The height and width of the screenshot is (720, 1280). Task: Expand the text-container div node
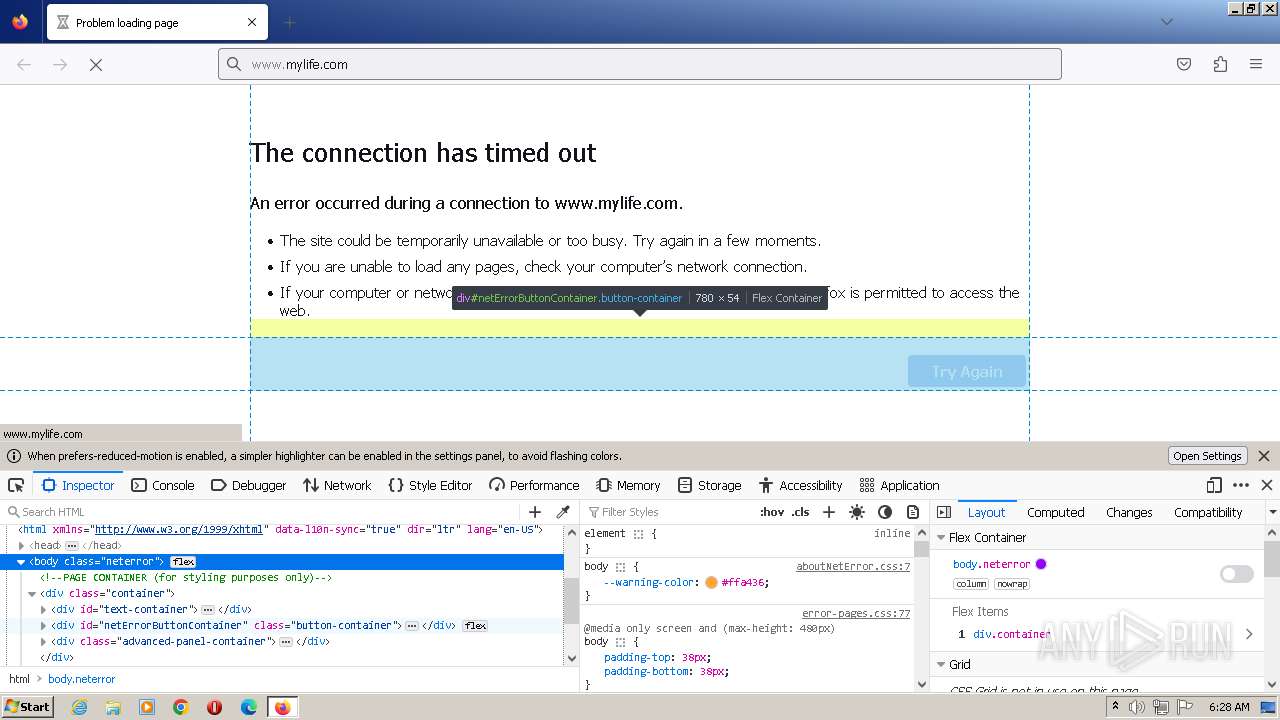tap(43, 610)
